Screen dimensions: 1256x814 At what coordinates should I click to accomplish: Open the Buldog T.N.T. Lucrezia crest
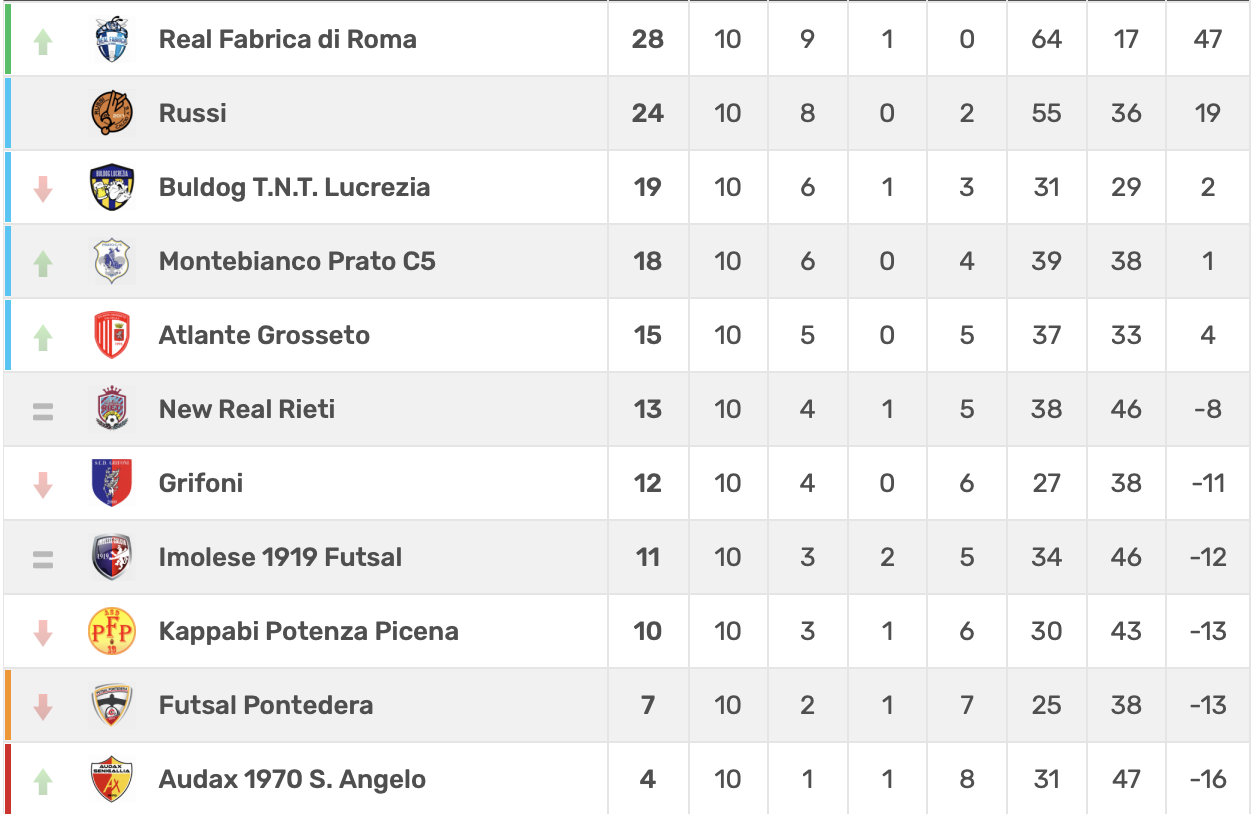112,187
